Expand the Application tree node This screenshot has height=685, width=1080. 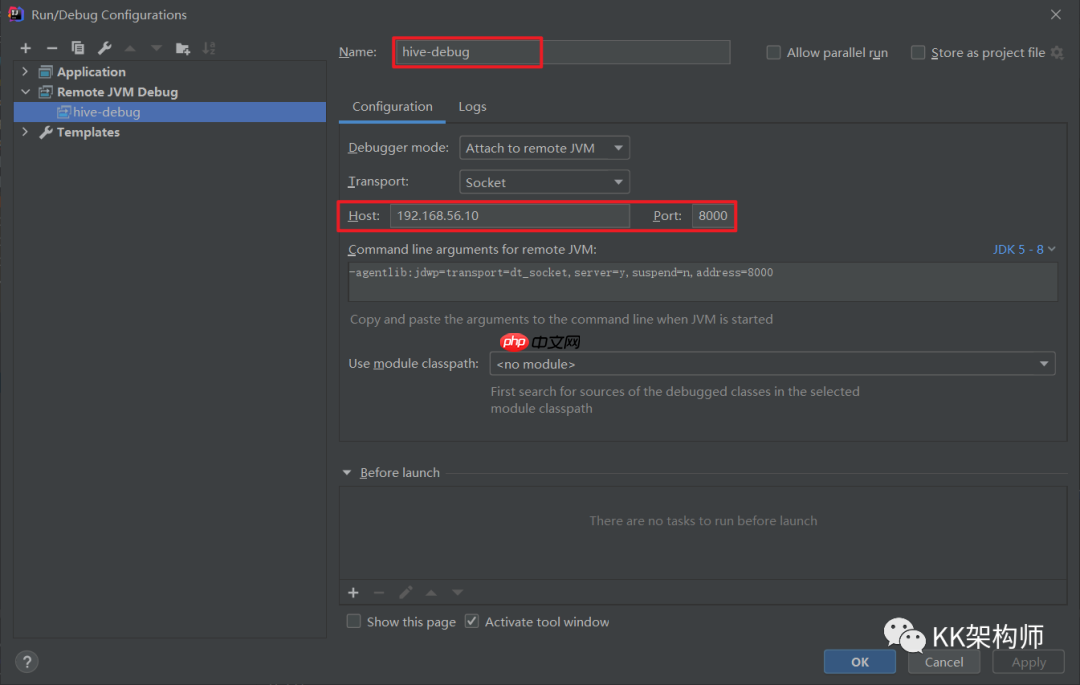[x=25, y=72]
